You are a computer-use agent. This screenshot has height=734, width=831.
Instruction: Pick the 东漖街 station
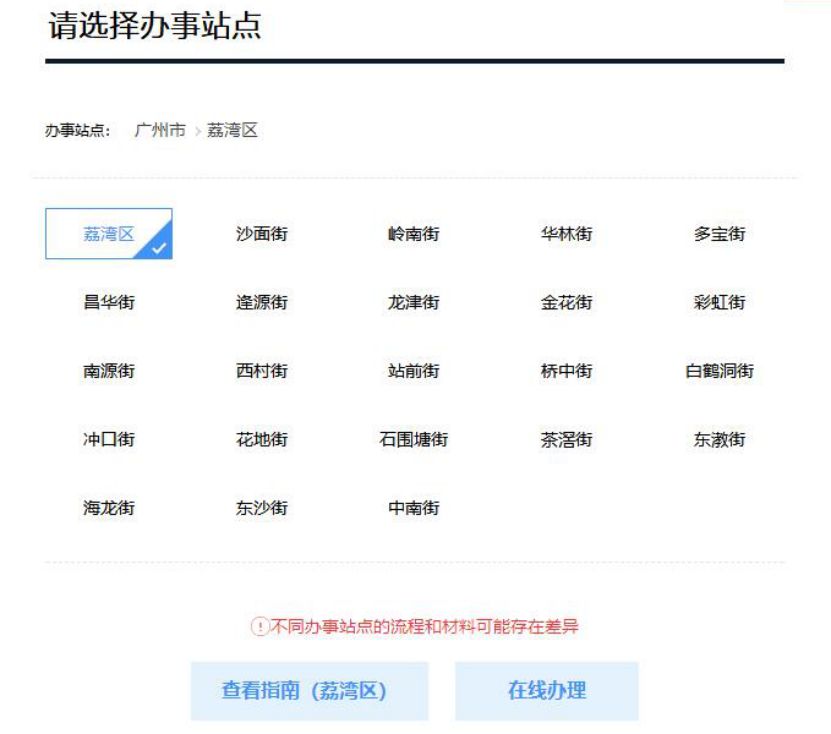[x=719, y=439]
